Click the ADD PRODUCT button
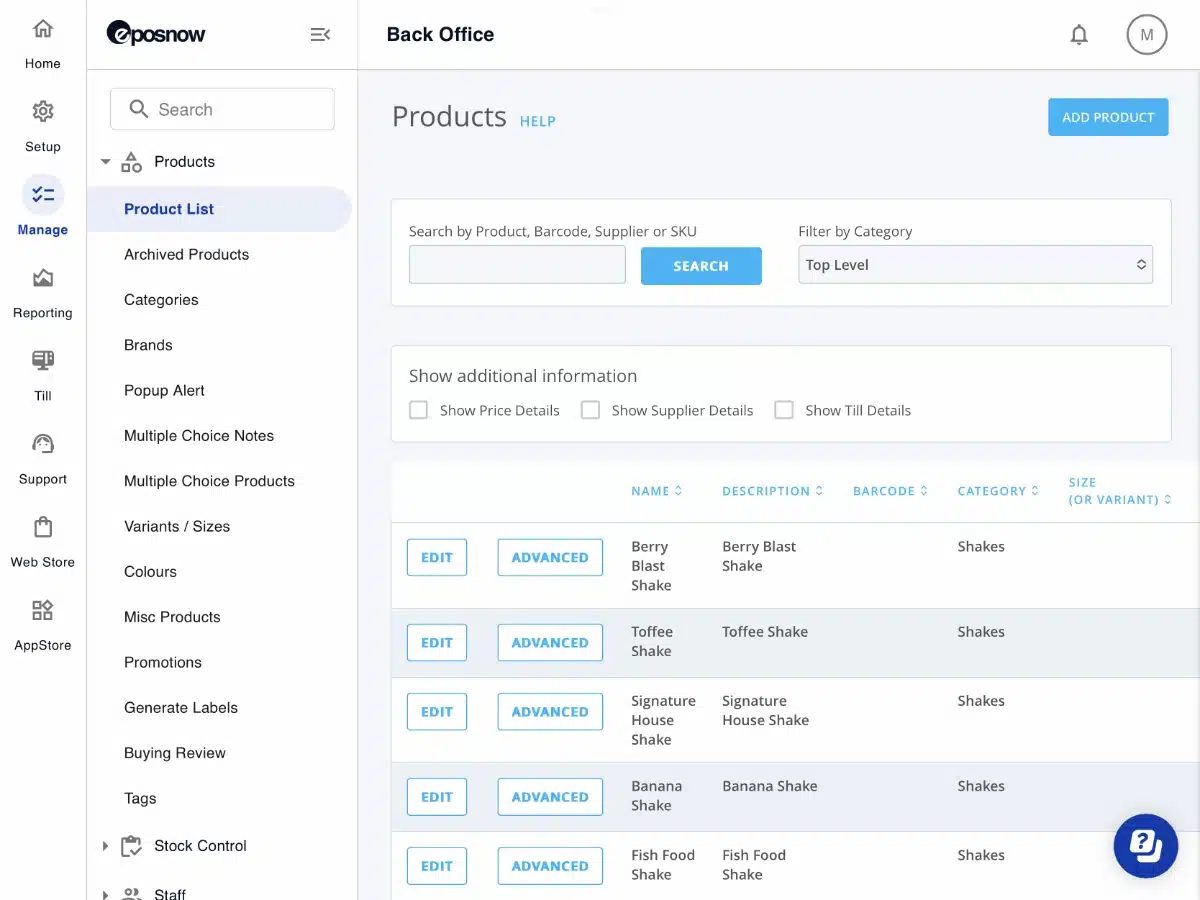Image resolution: width=1200 pixels, height=900 pixels. (x=1108, y=117)
